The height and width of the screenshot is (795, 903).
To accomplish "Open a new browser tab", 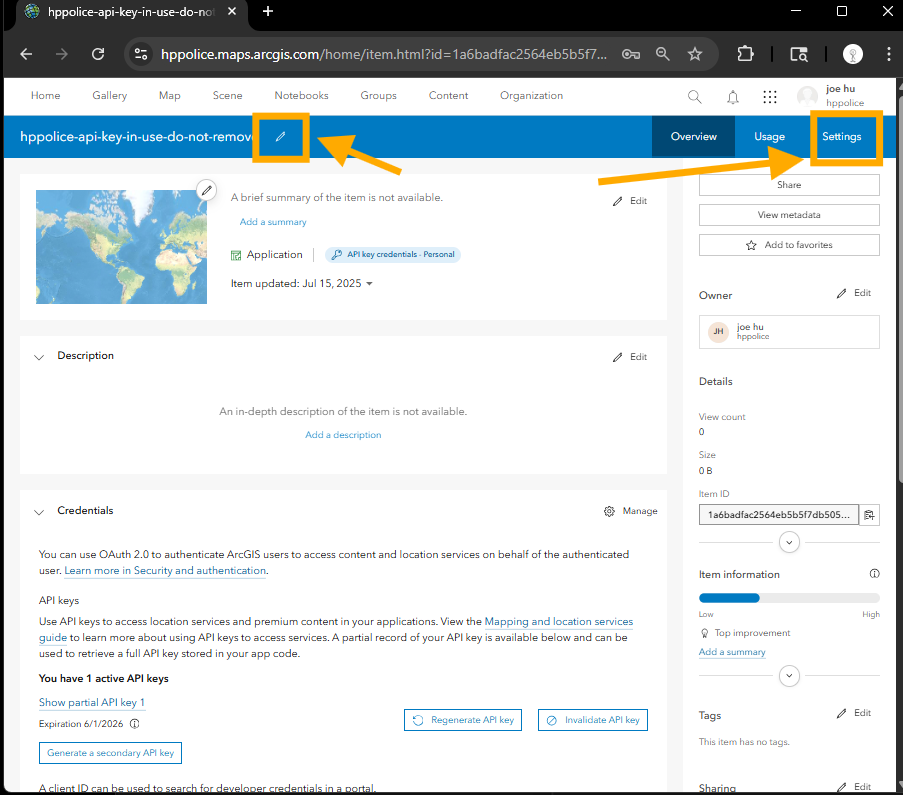I will point(268,12).
